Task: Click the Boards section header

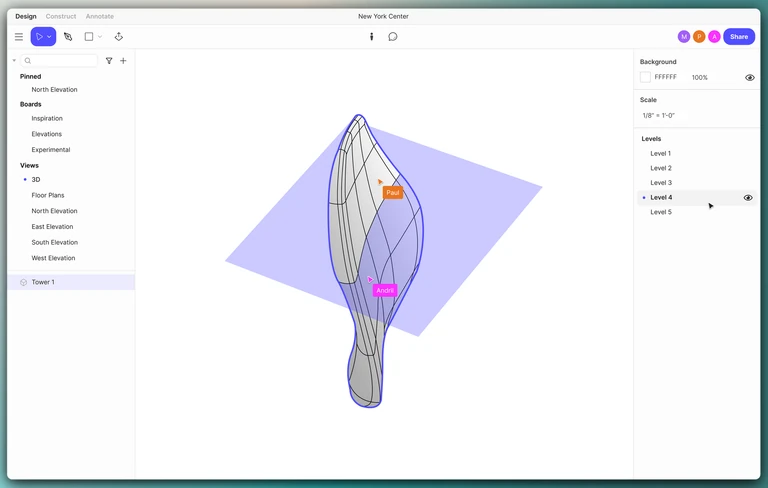Action: pos(30,104)
